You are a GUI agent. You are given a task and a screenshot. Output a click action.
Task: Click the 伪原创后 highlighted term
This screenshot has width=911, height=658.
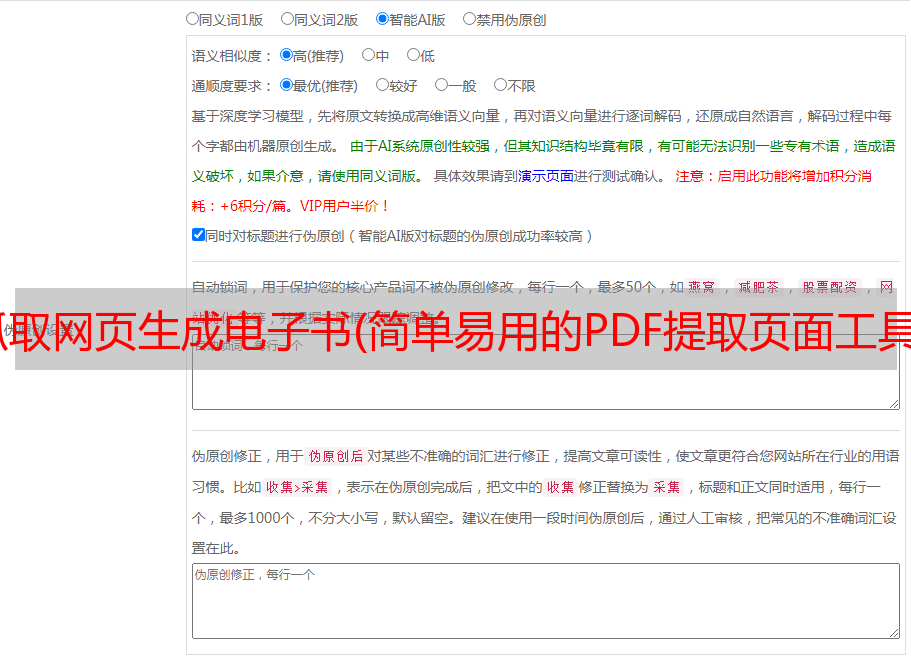[336, 456]
